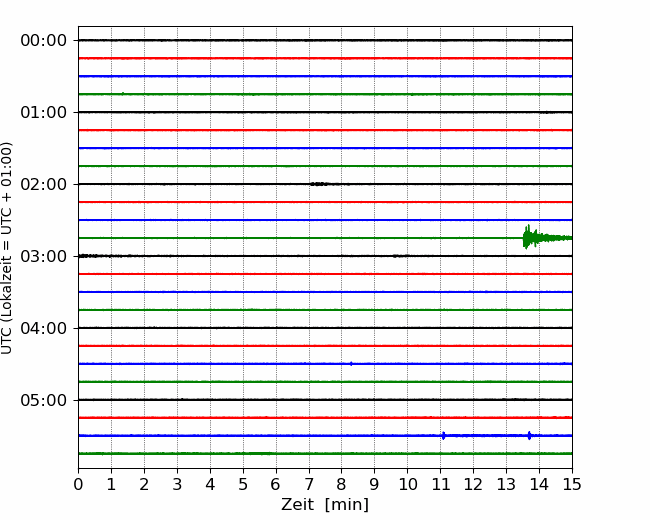Click the 05:00 time label
Screen dimensions: 650x520
(44, 400)
